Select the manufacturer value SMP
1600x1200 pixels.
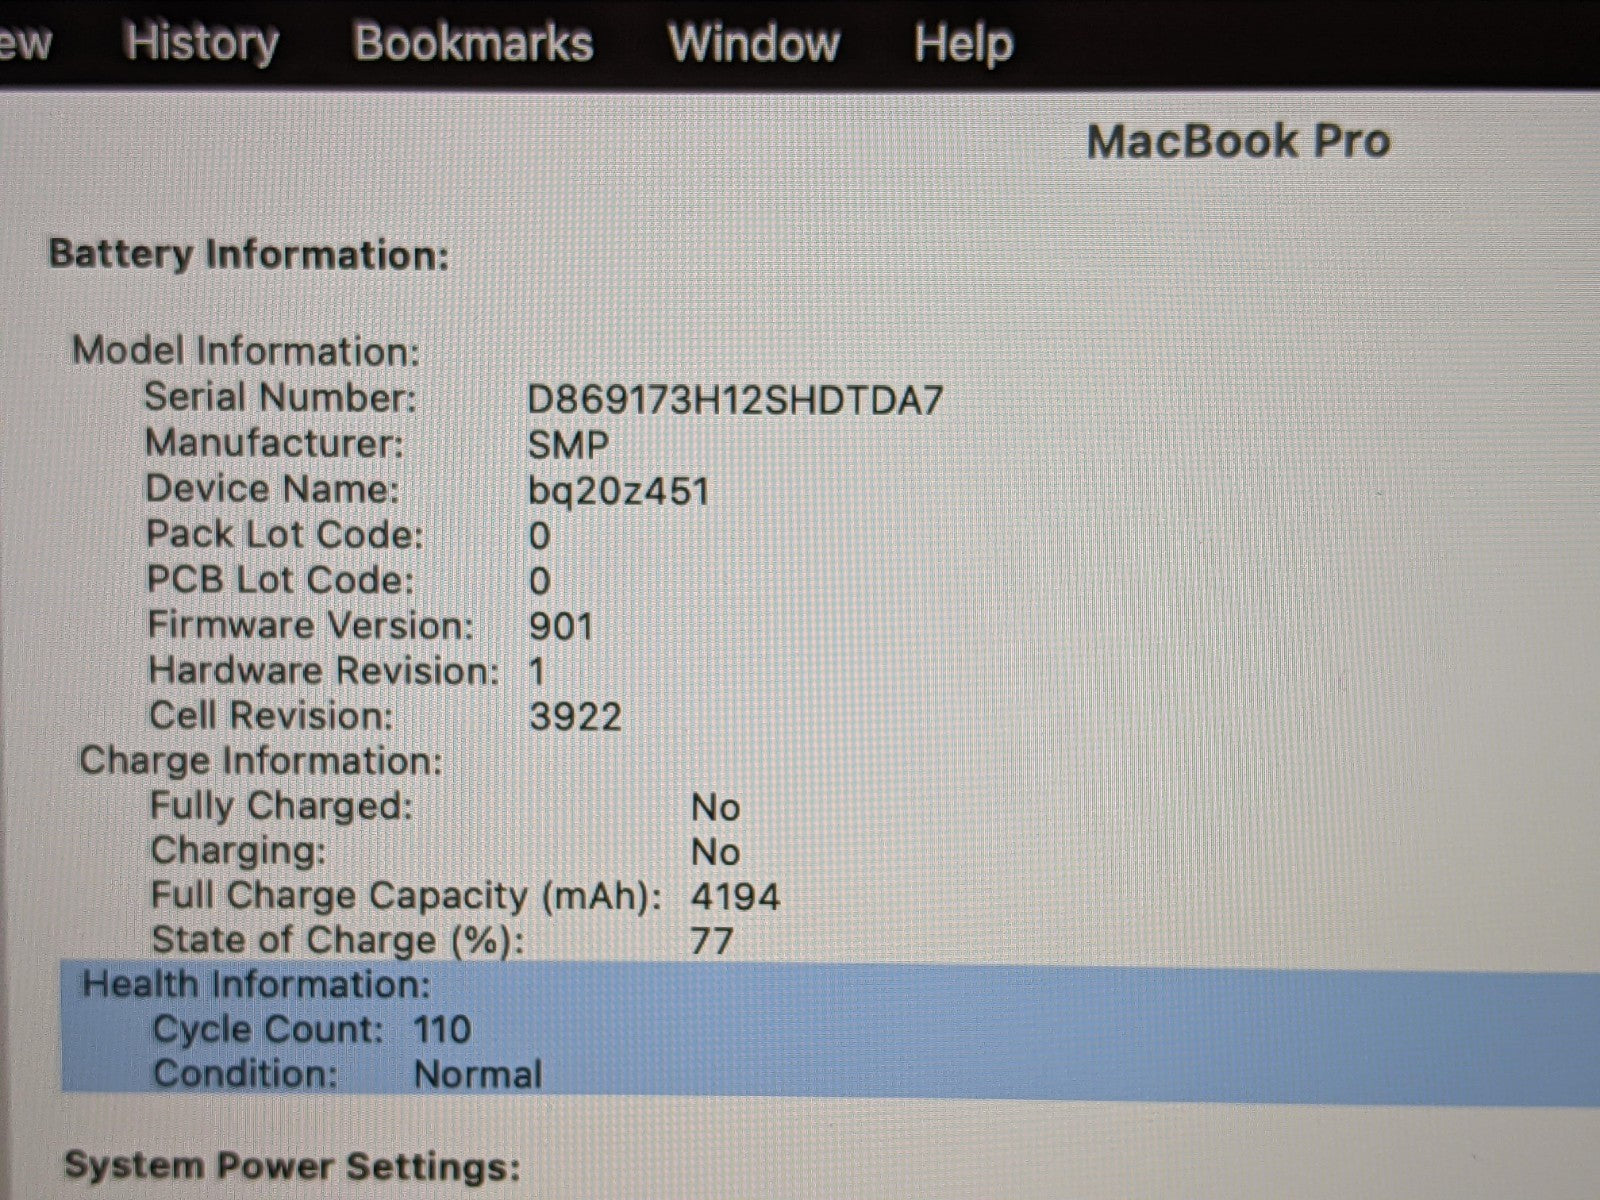click(x=568, y=445)
